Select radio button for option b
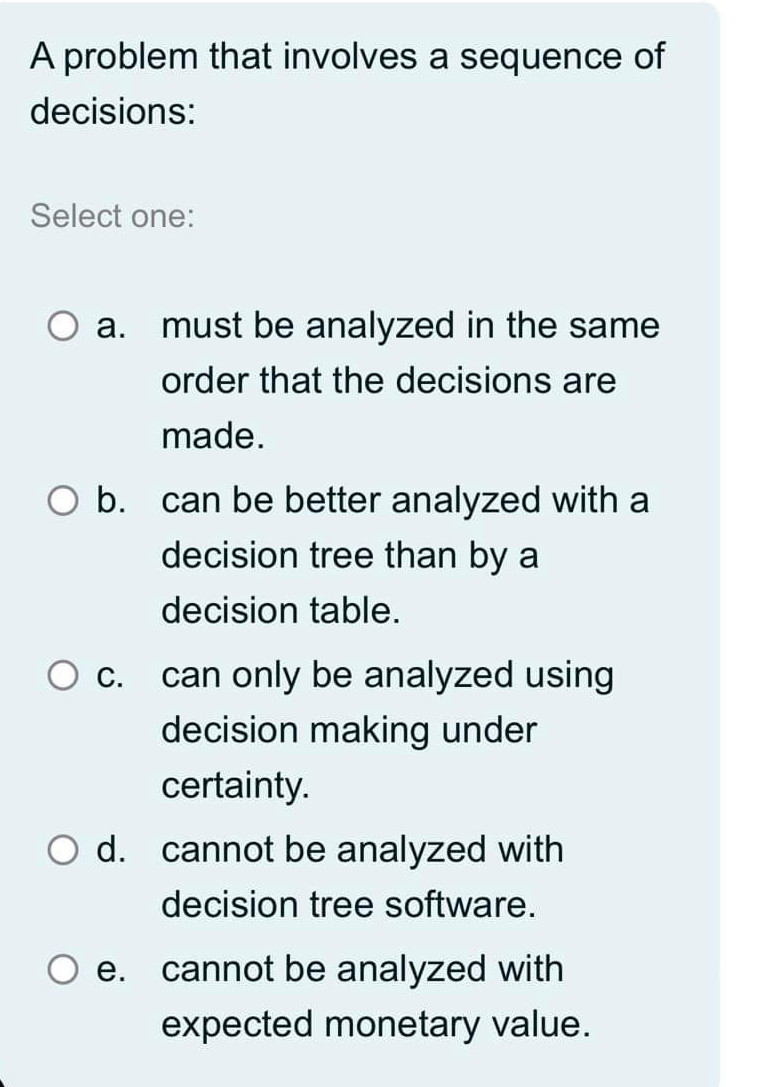This screenshot has width=780, height=1087. [x=64, y=499]
